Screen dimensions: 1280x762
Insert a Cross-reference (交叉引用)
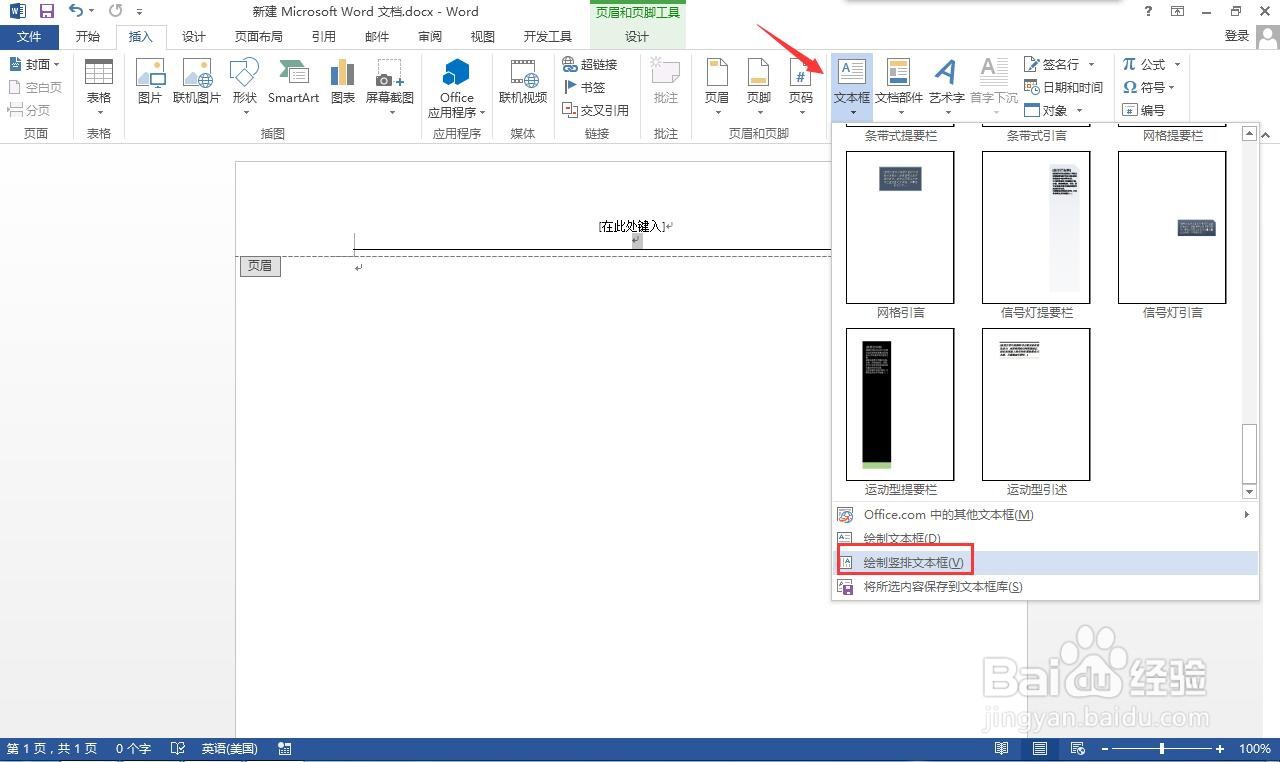point(596,110)
